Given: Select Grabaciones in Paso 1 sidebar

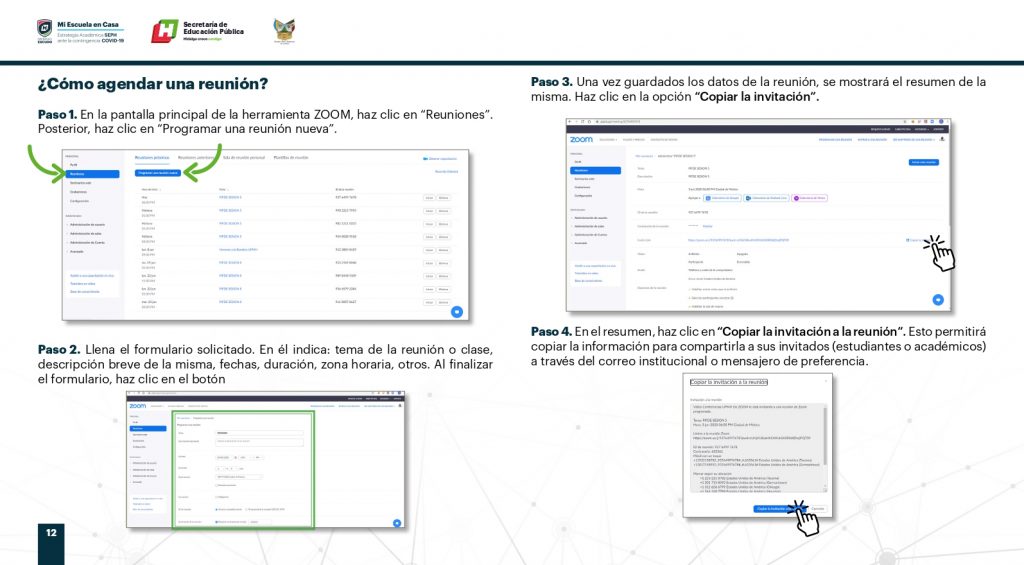Looking at the screenshot, I should (x=78, y=192).
